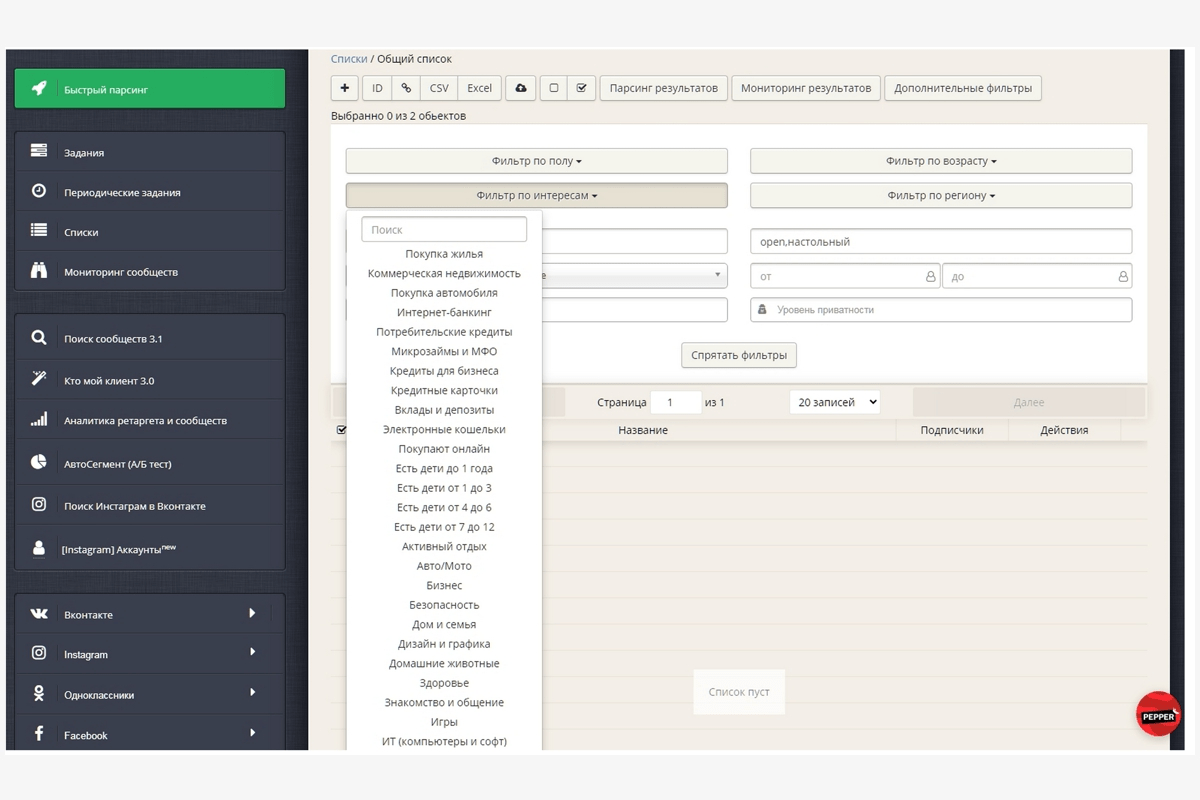Select Покупка жилья from interests list
Image resolution: width=1200 pixels, height=800 pixels.
coord(444,254)
